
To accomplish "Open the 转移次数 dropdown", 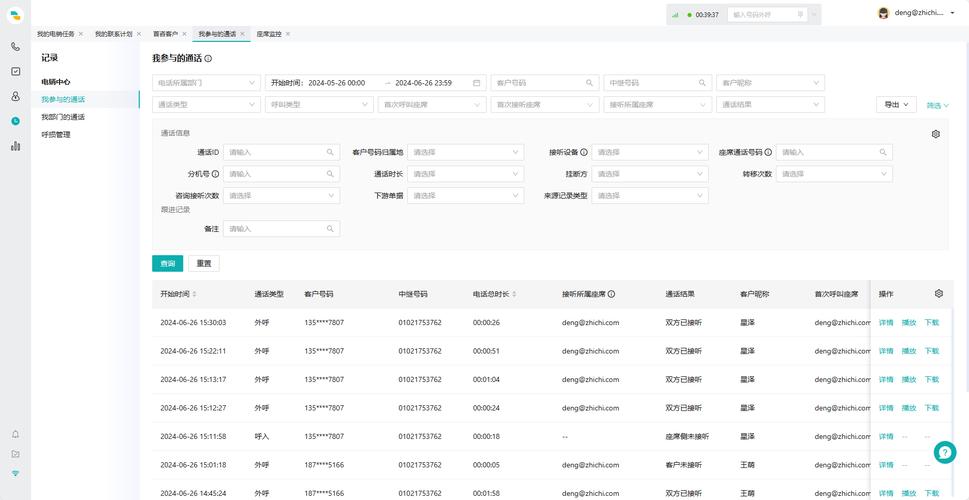I will (x=834, y=174).
